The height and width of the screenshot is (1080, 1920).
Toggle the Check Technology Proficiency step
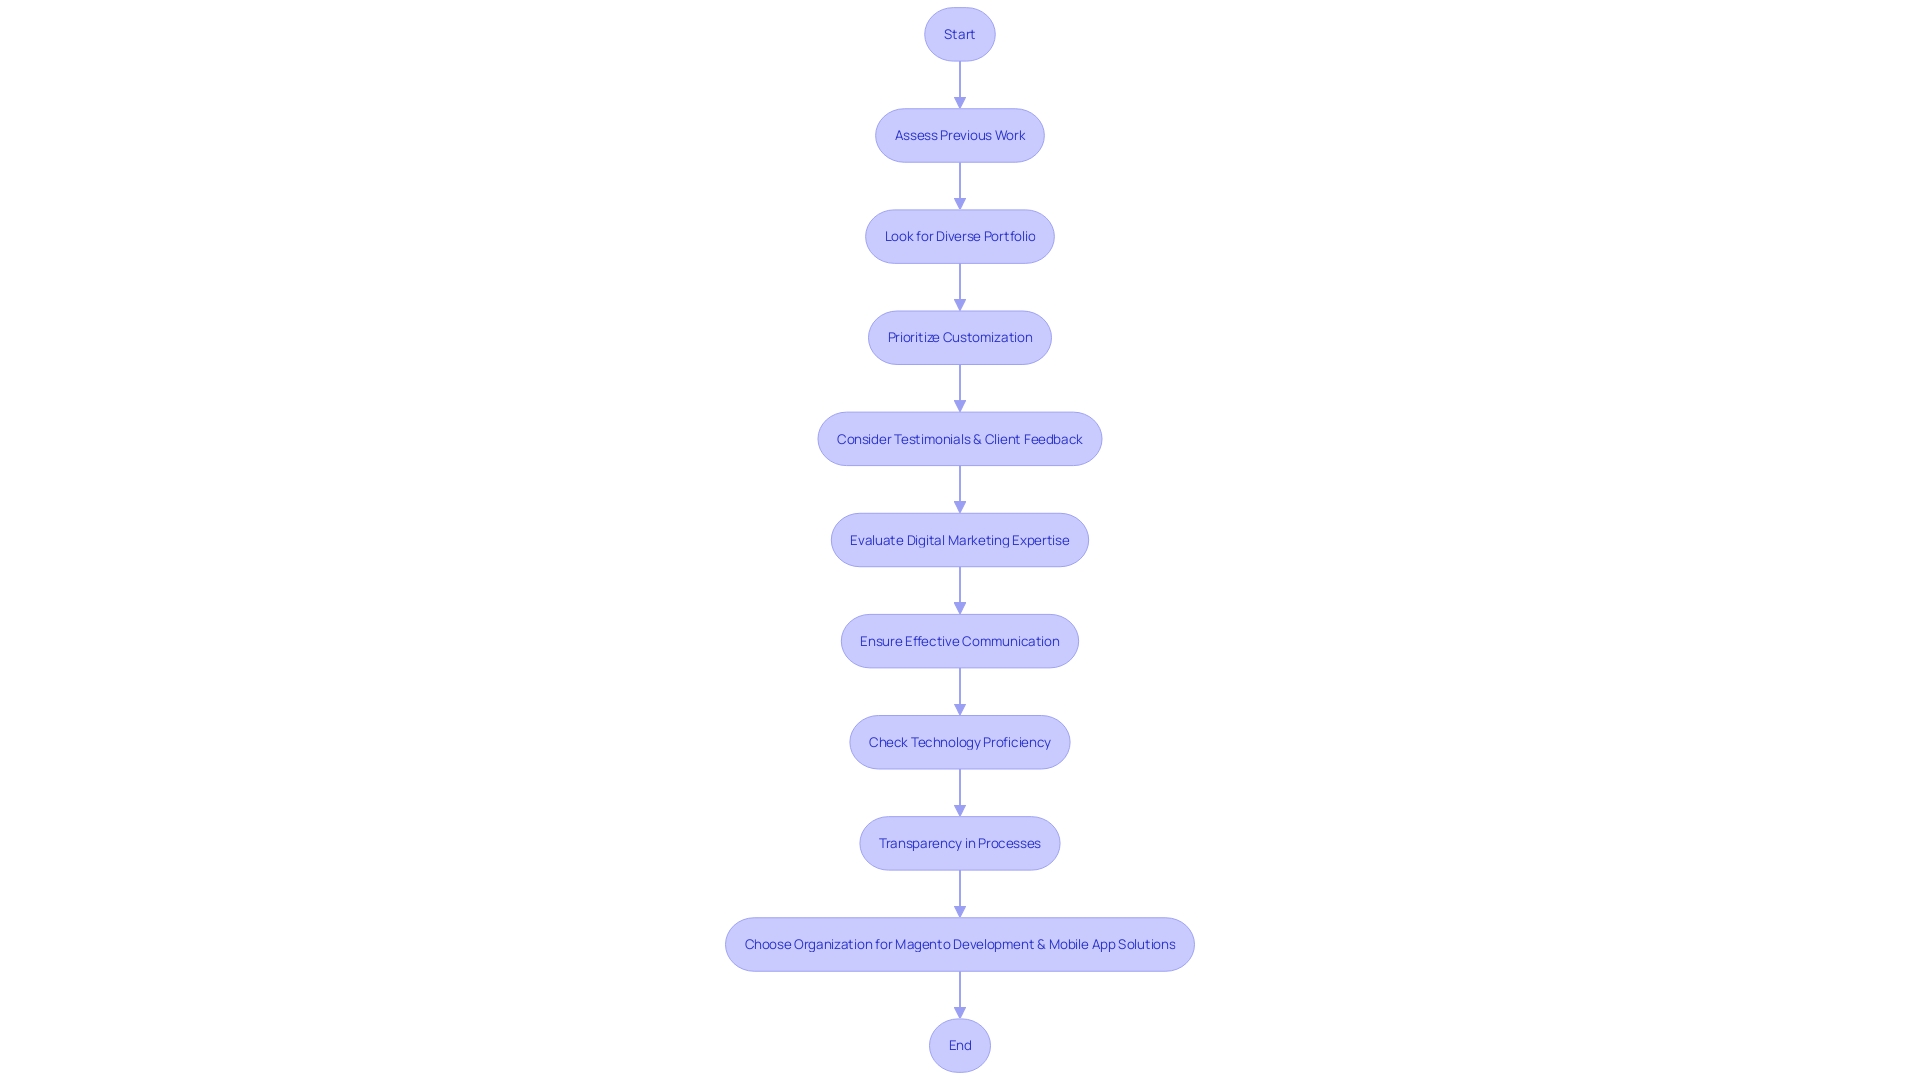(959, 741)
